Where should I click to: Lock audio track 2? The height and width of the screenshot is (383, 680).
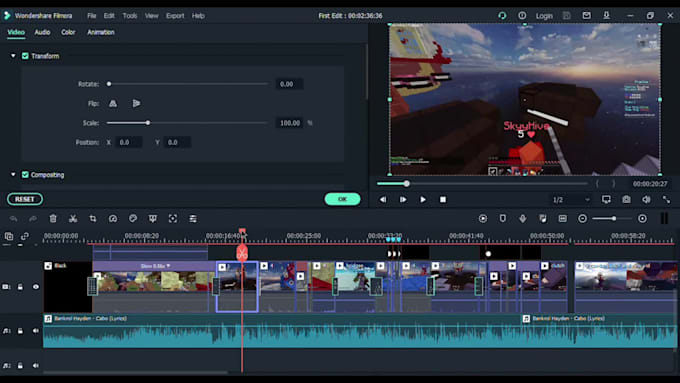pos(20,366)
